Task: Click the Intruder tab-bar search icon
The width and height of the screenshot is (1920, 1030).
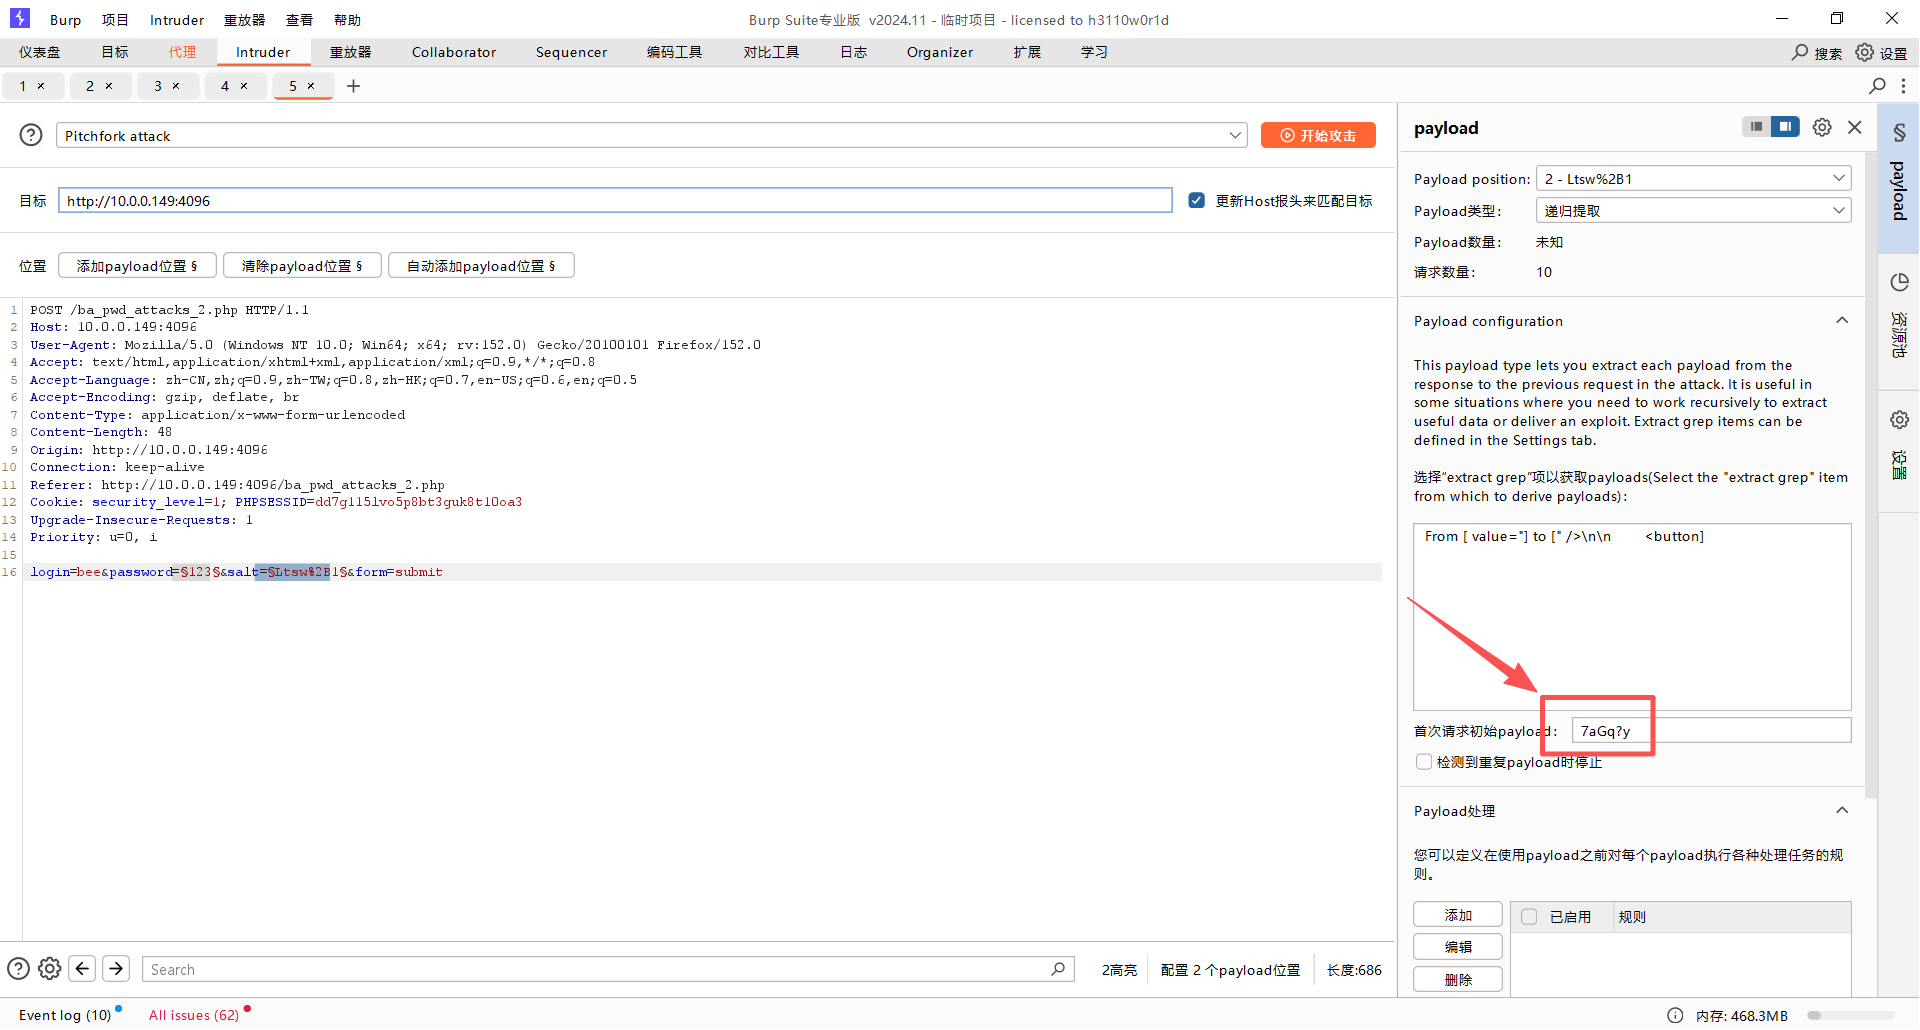Action: pyautogui.click(x=1877, y=86)
